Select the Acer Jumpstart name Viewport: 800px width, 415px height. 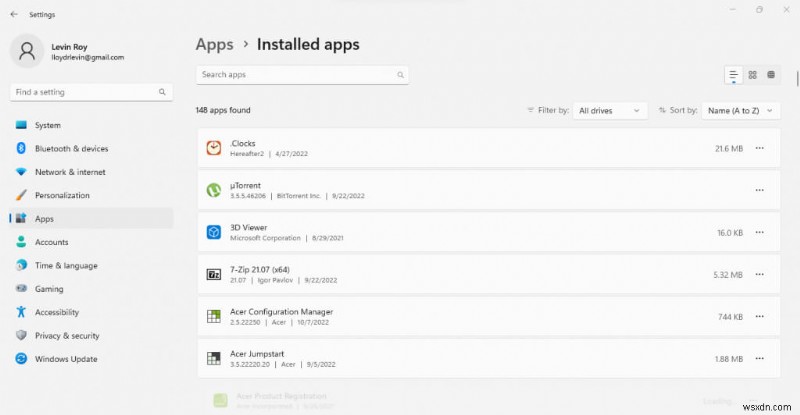coord(257,354)
